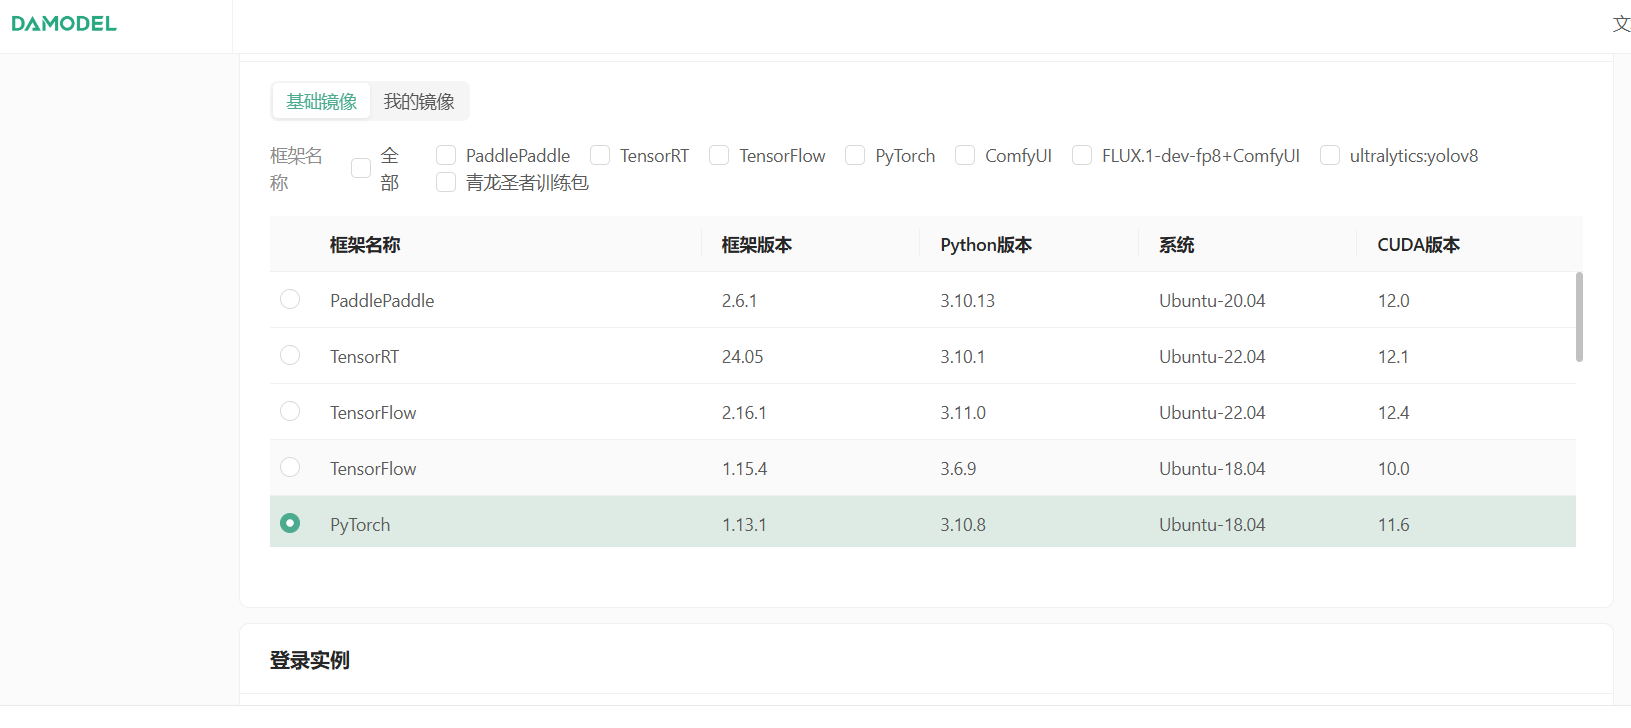Click CUDA version 12.4

click(1393, 413)
